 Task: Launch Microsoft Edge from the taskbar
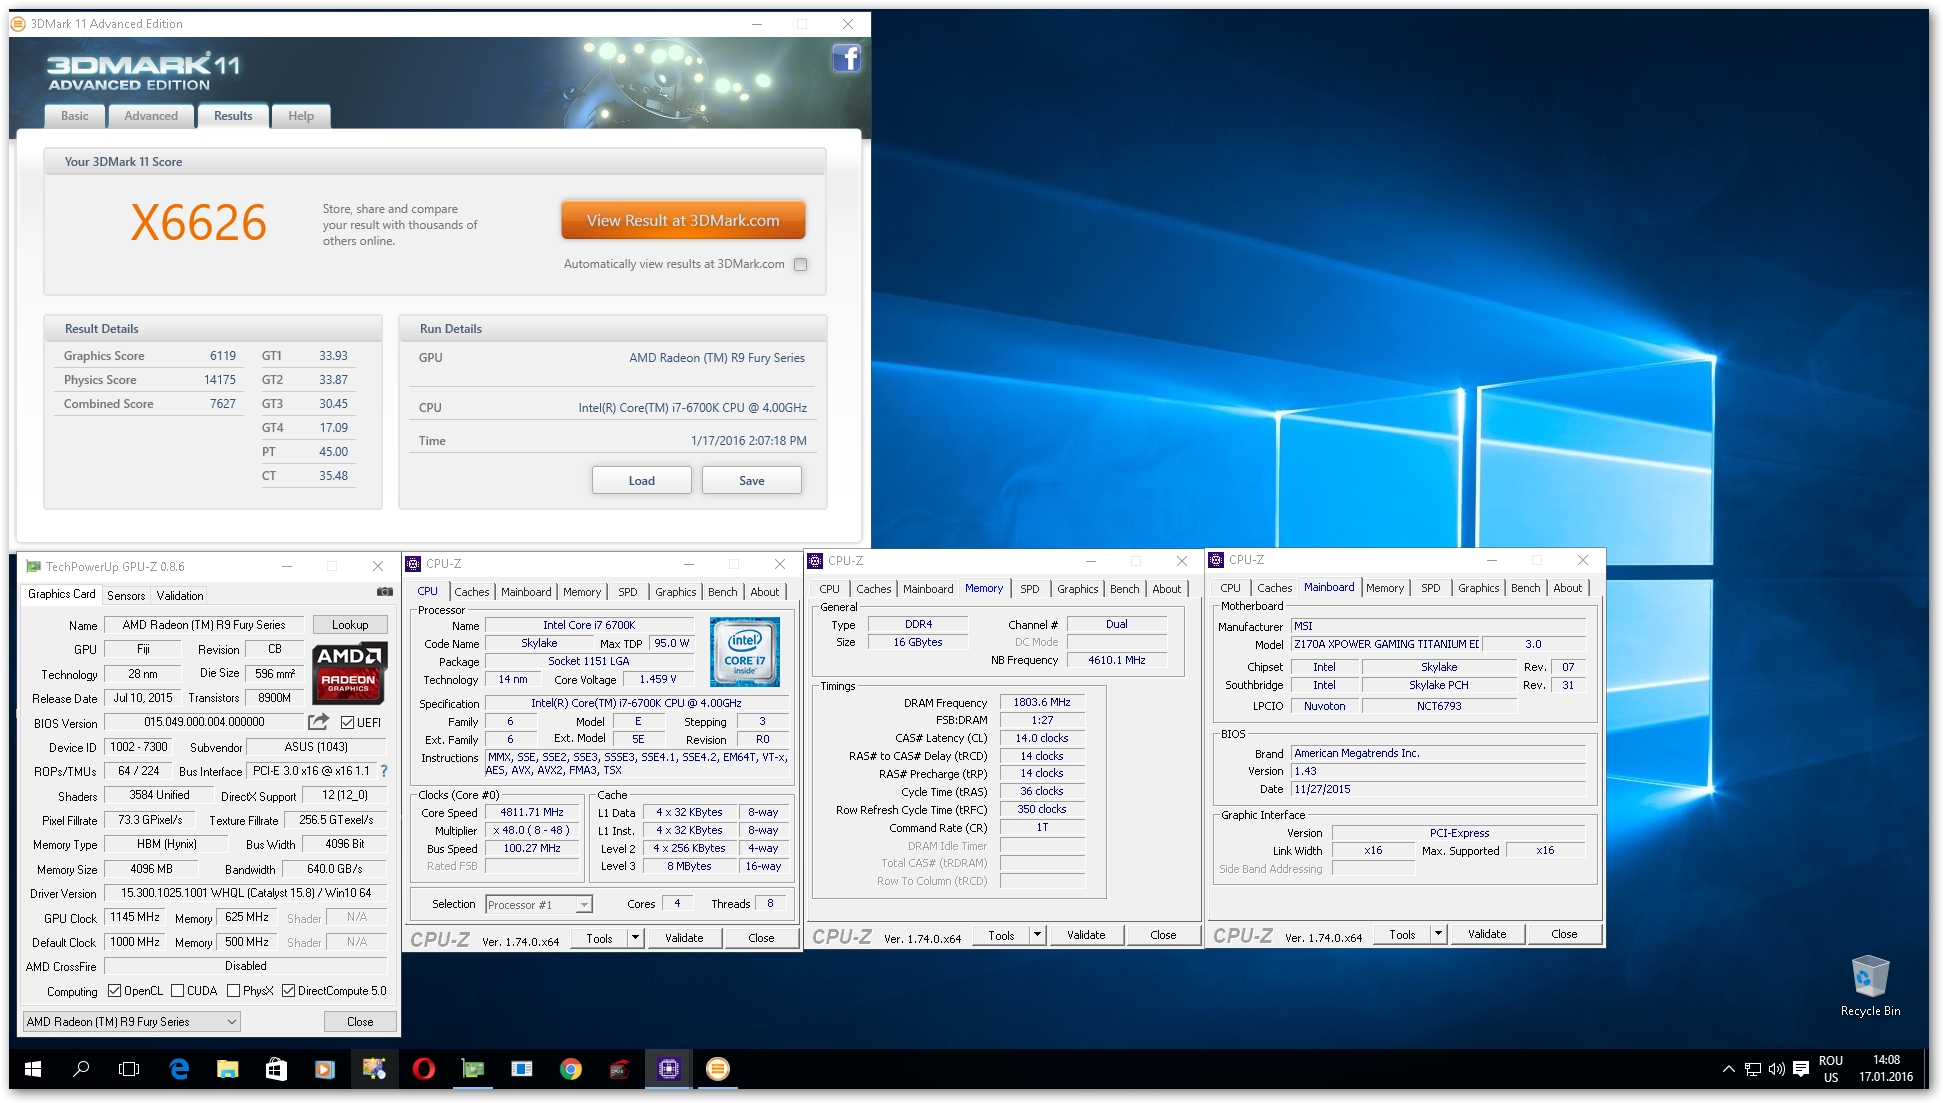pos(179,1069)
